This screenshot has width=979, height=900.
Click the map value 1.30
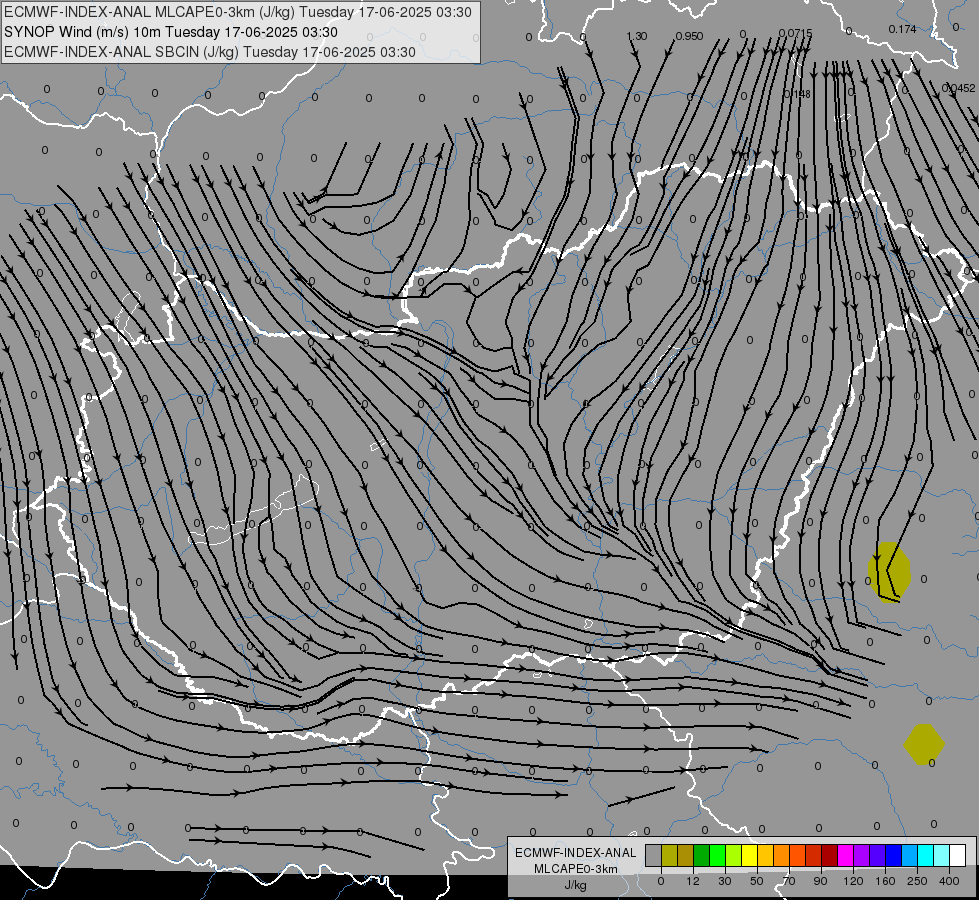(x=637, y=36)
